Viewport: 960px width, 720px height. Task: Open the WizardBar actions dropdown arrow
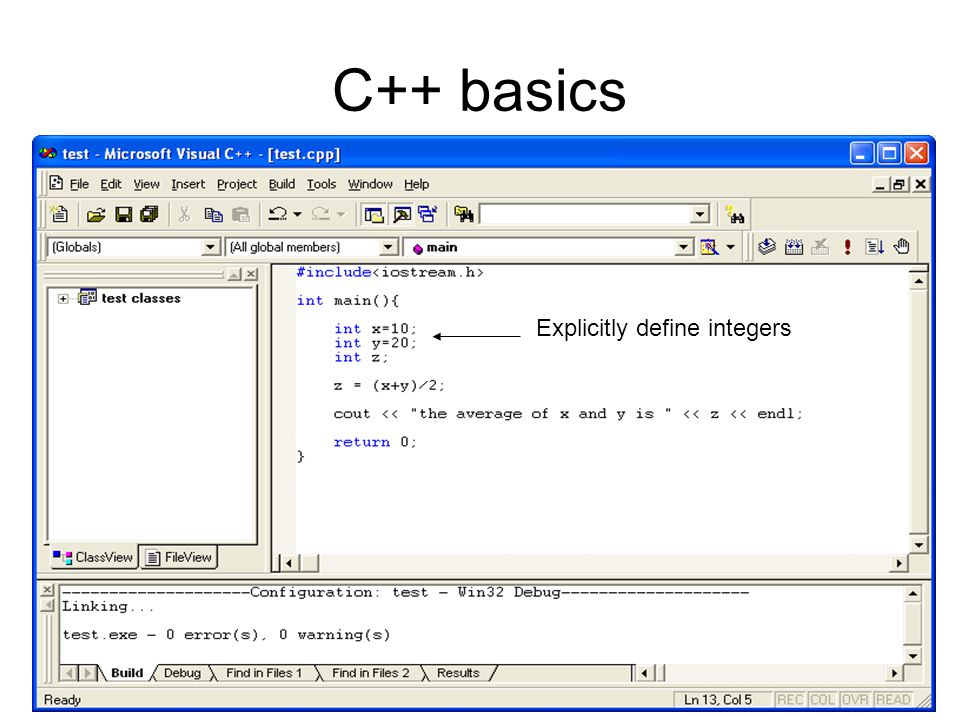(x=730, y=247)
